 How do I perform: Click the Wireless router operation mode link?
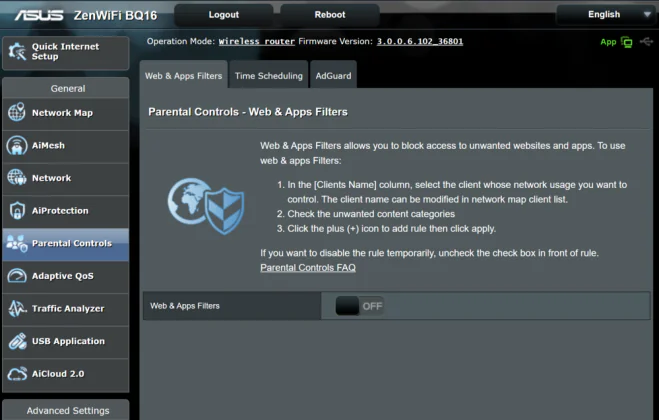pos(256,42)
